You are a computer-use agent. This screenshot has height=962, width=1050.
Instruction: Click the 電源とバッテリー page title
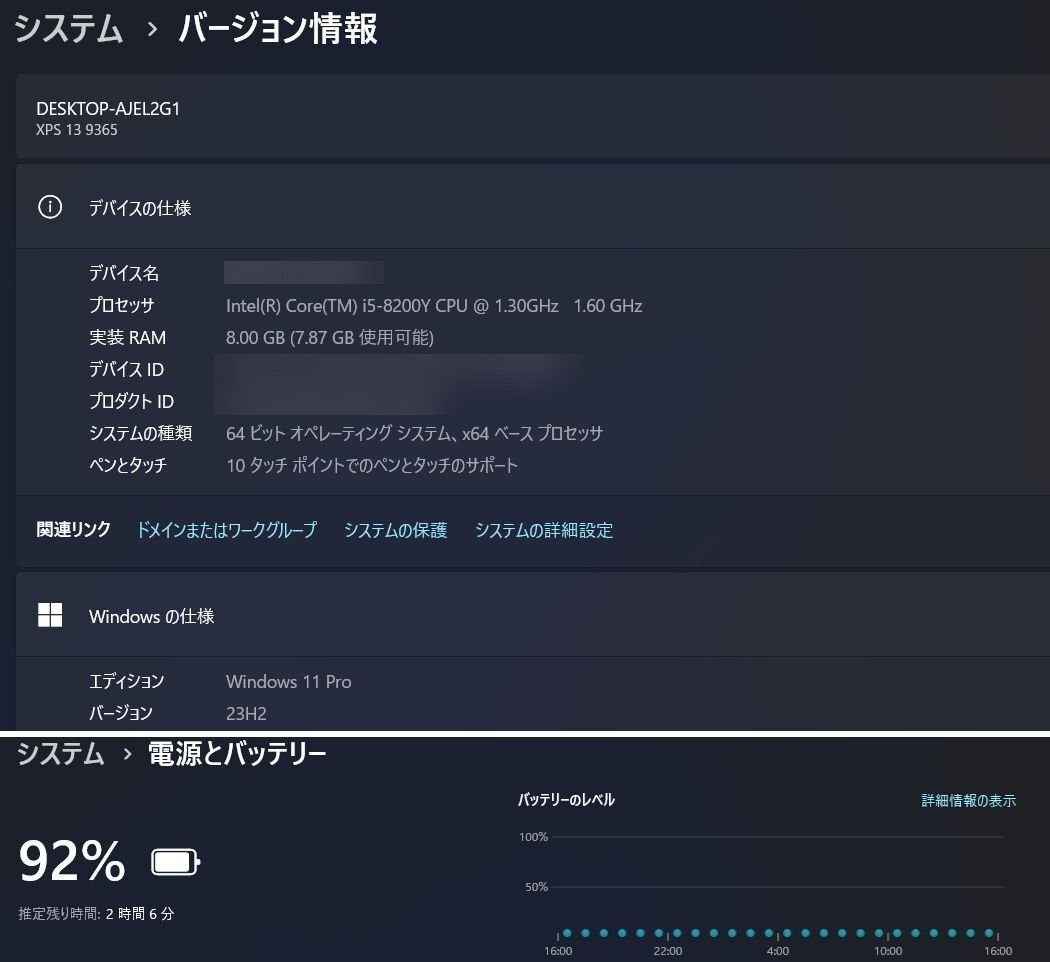pos(237,754)
